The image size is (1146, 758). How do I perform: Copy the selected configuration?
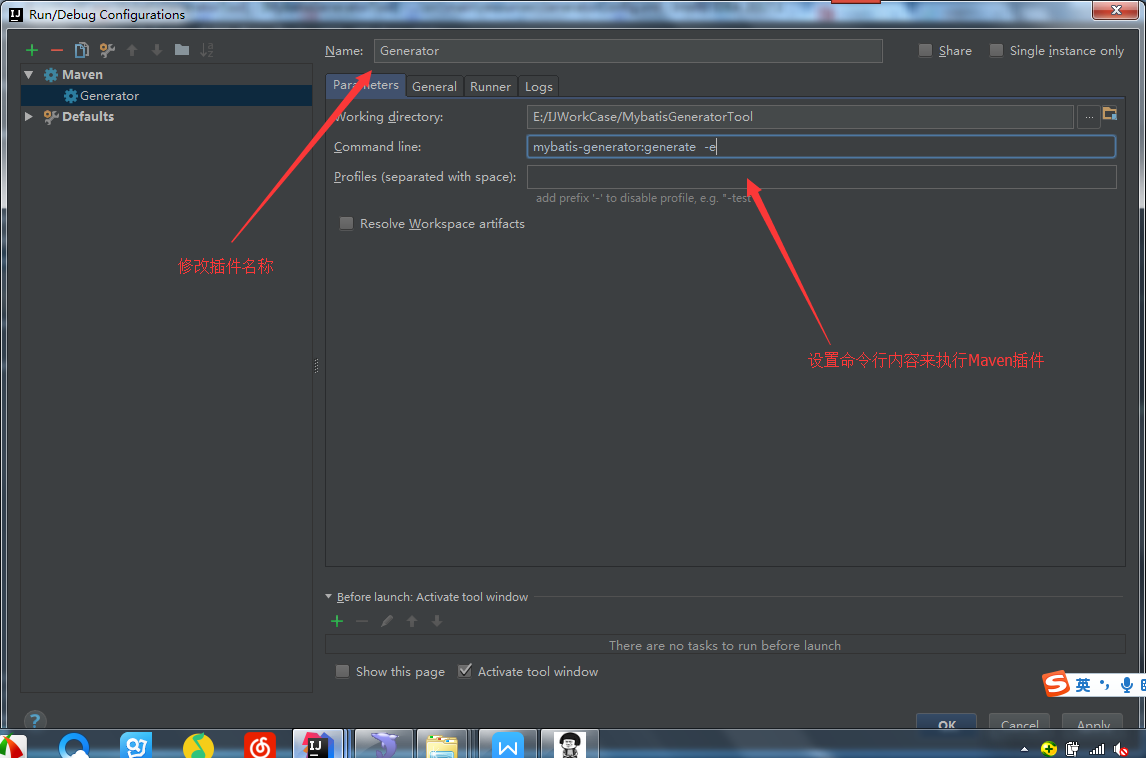tap(82, 50)
